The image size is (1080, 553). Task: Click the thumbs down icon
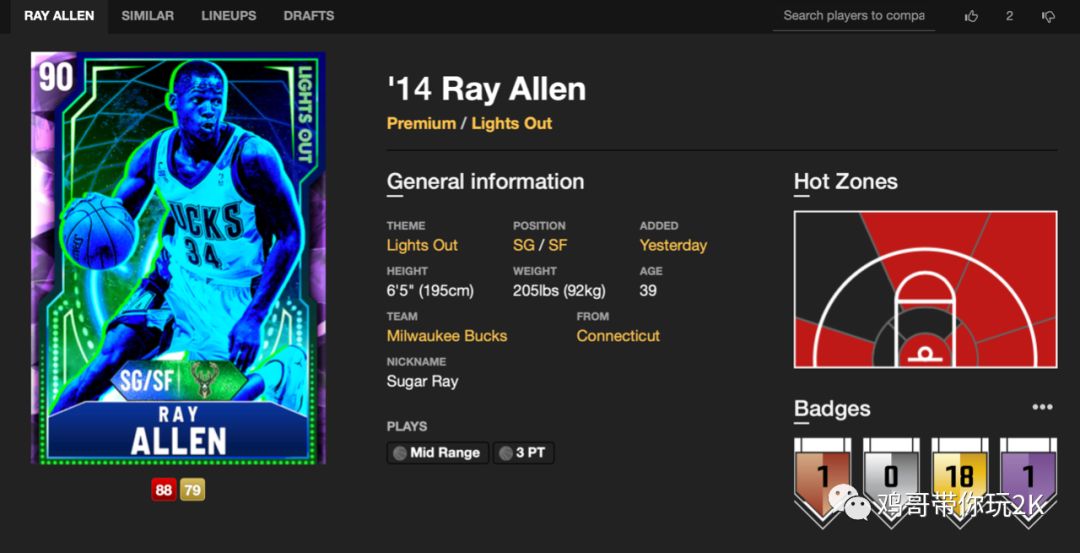pyautogui.click(x=1048, y=16)
